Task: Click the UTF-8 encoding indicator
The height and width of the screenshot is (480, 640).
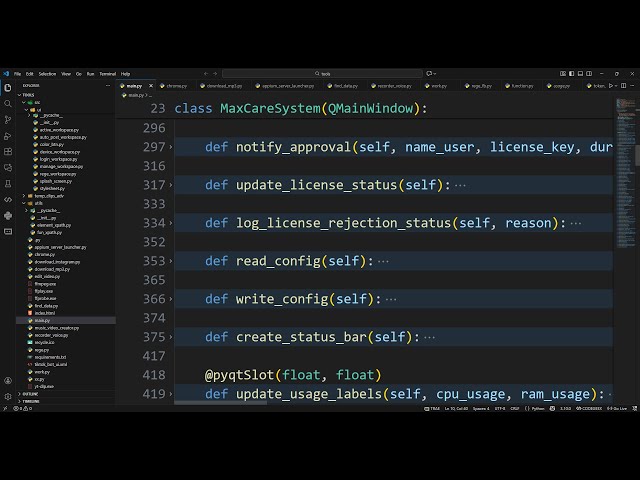Action: pyautogui.click(x=500, y=408)
